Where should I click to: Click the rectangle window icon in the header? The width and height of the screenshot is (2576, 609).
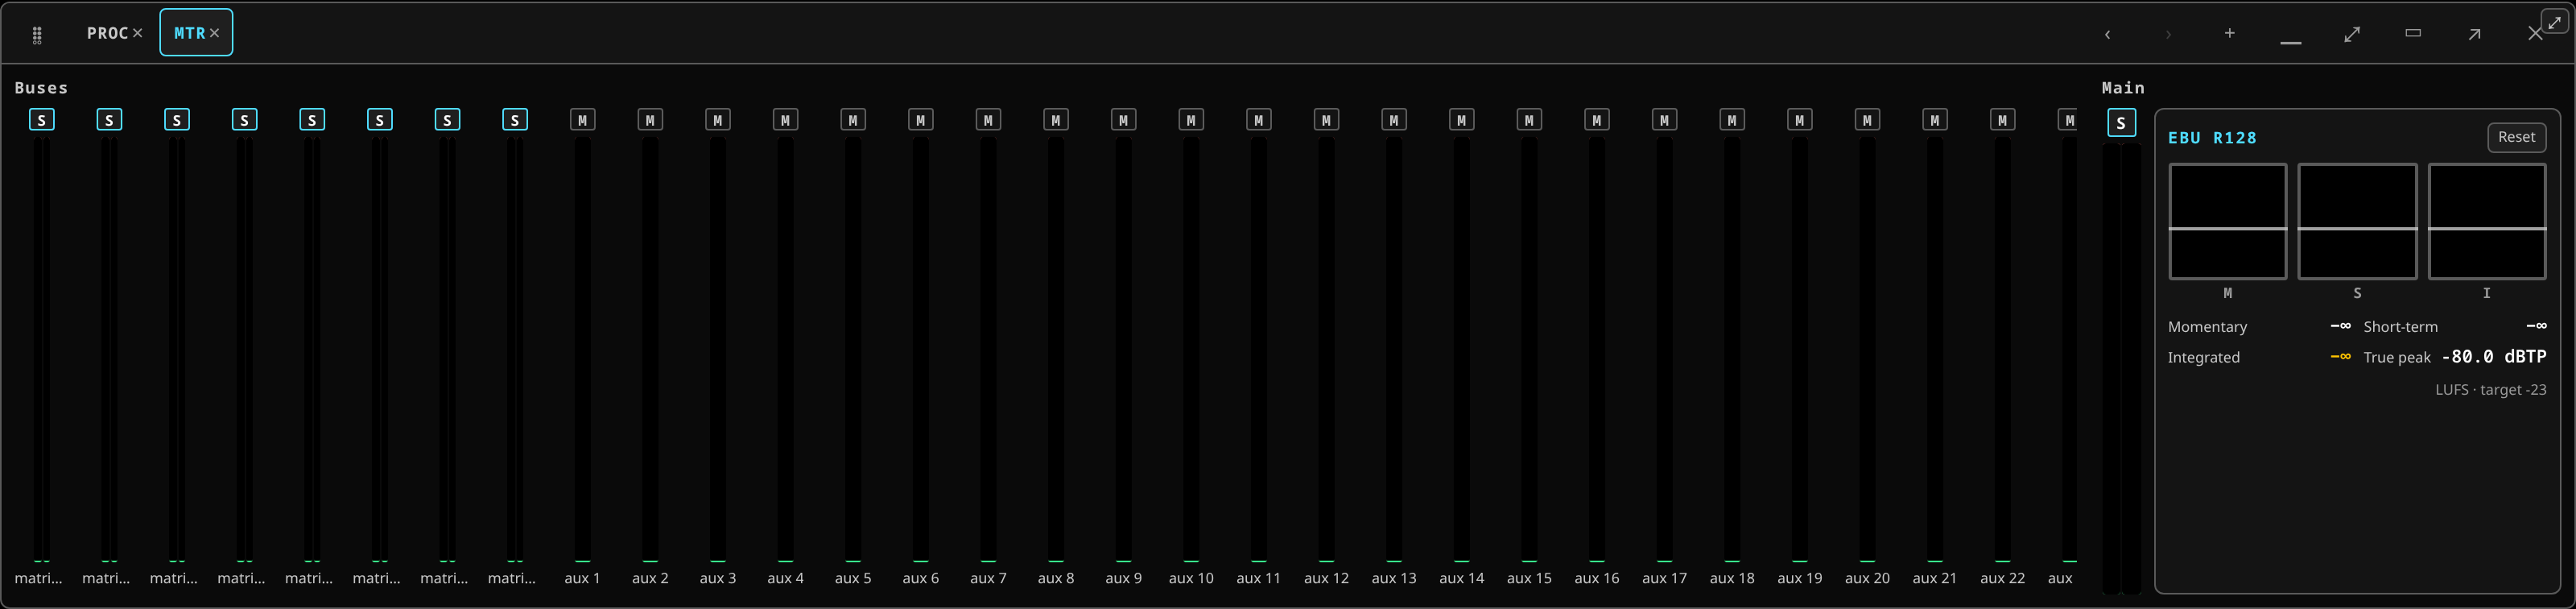[2413, 33]
